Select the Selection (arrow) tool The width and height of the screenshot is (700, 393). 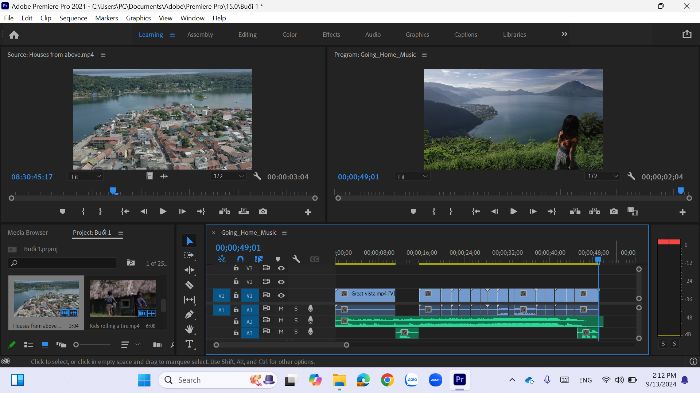tap(189, 241)
